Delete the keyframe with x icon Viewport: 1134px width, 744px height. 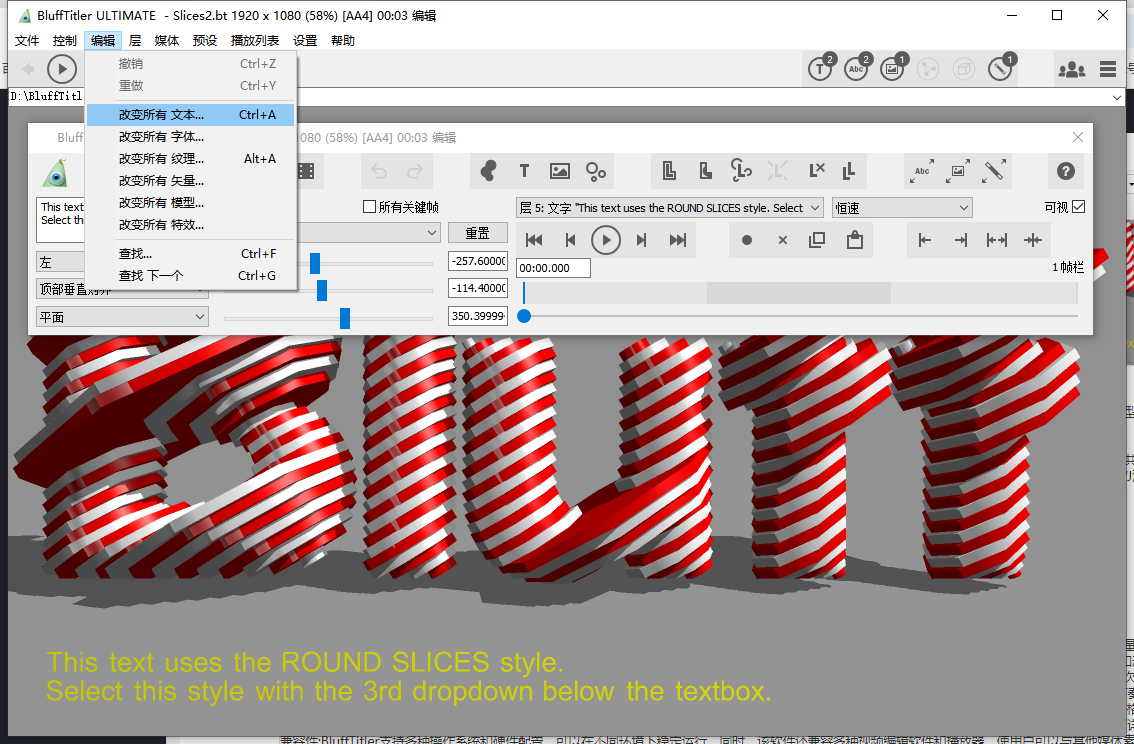pyautogui.click(x=783, y=240)
